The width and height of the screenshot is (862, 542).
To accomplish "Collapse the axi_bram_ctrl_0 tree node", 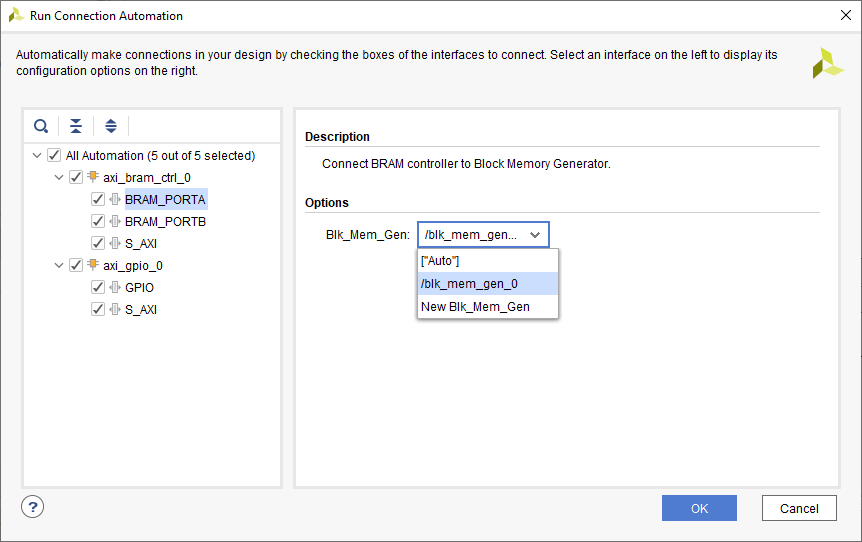I will 59,177.
